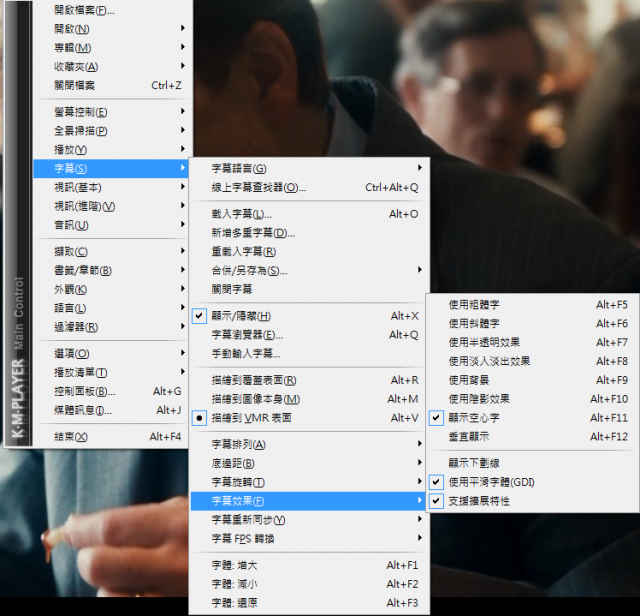The width and height of the screenshot is (640, 616).
Task: Choose 結束(X) to exit player
Action: pos(110,436)
